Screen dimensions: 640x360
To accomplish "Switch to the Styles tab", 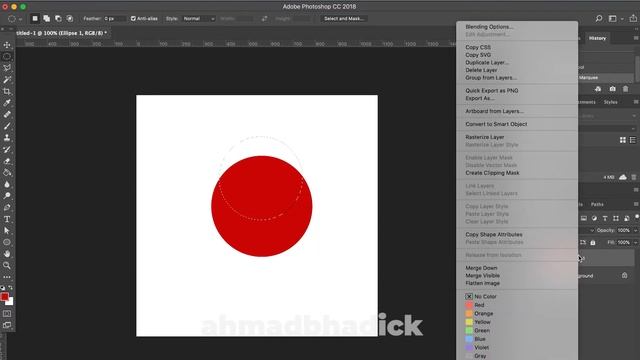I will click(611, 102).
